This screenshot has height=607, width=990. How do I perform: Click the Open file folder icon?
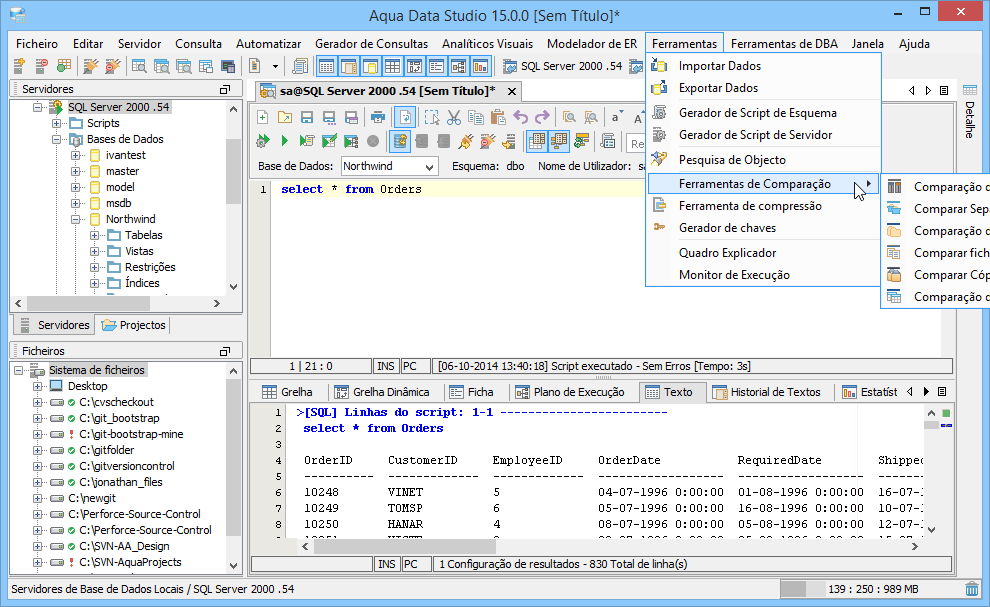coord(285,117)
